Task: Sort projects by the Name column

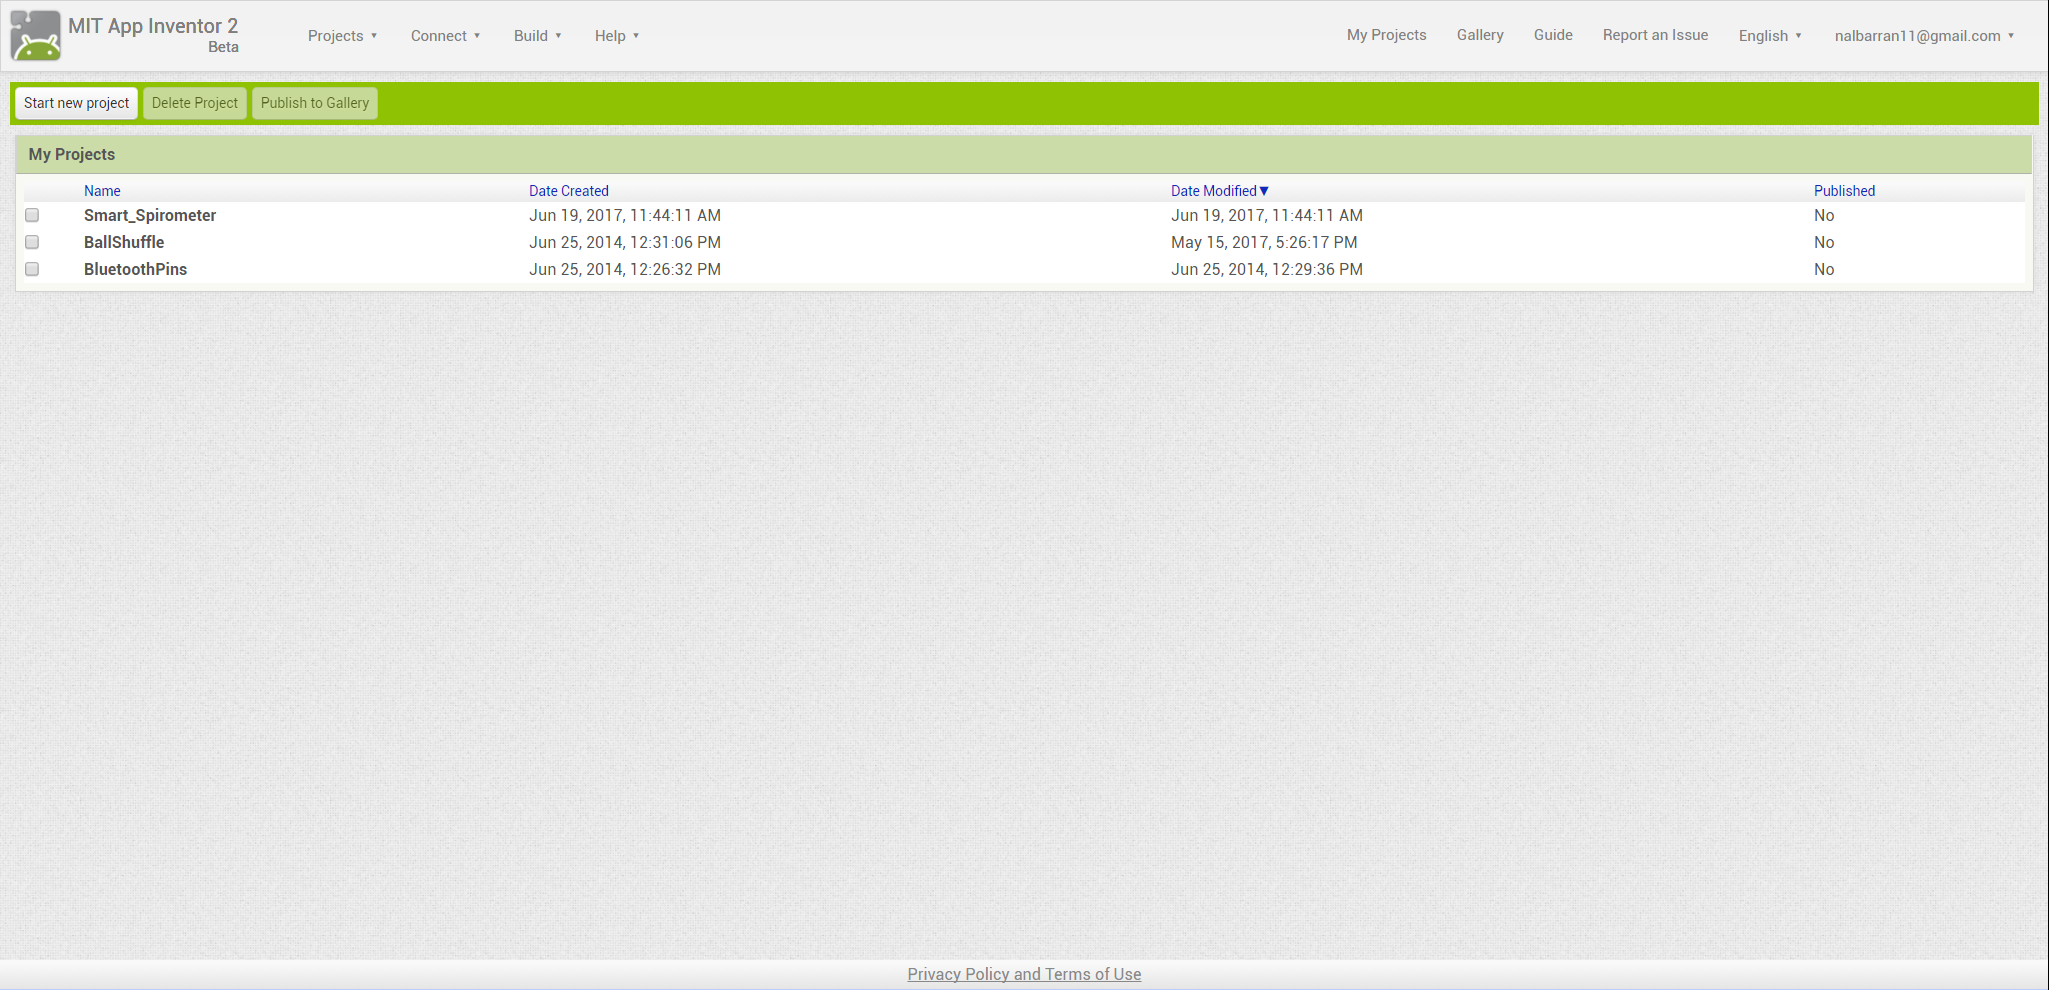Action: (x=102, y=191)
